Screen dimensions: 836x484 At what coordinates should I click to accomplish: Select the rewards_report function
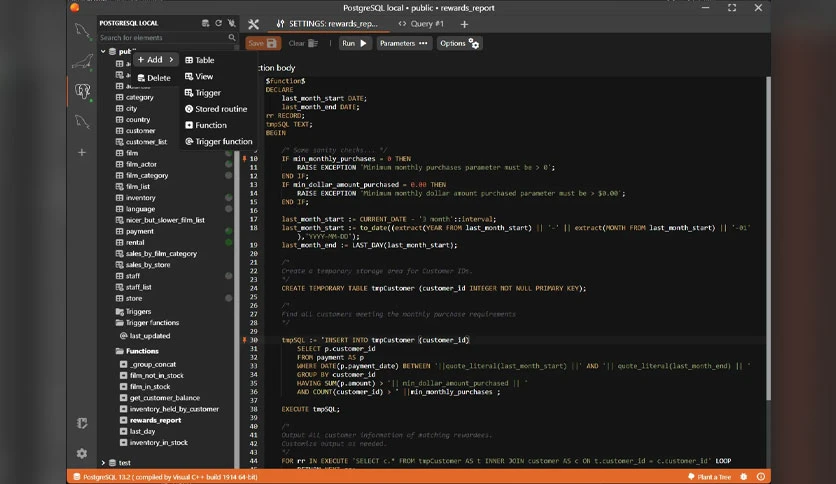pos(151,420)
